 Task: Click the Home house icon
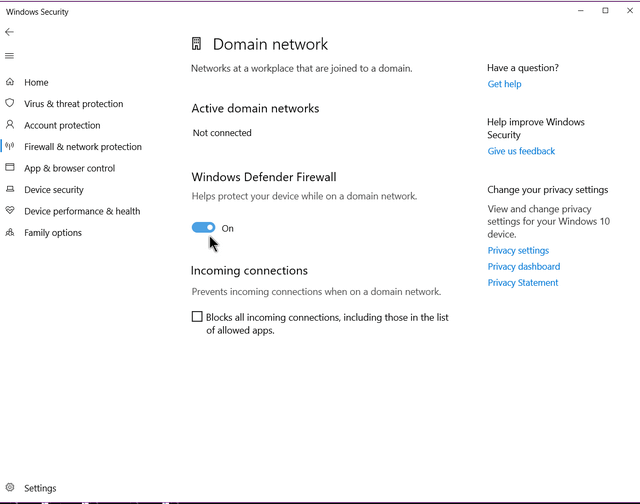click(10, 82)
